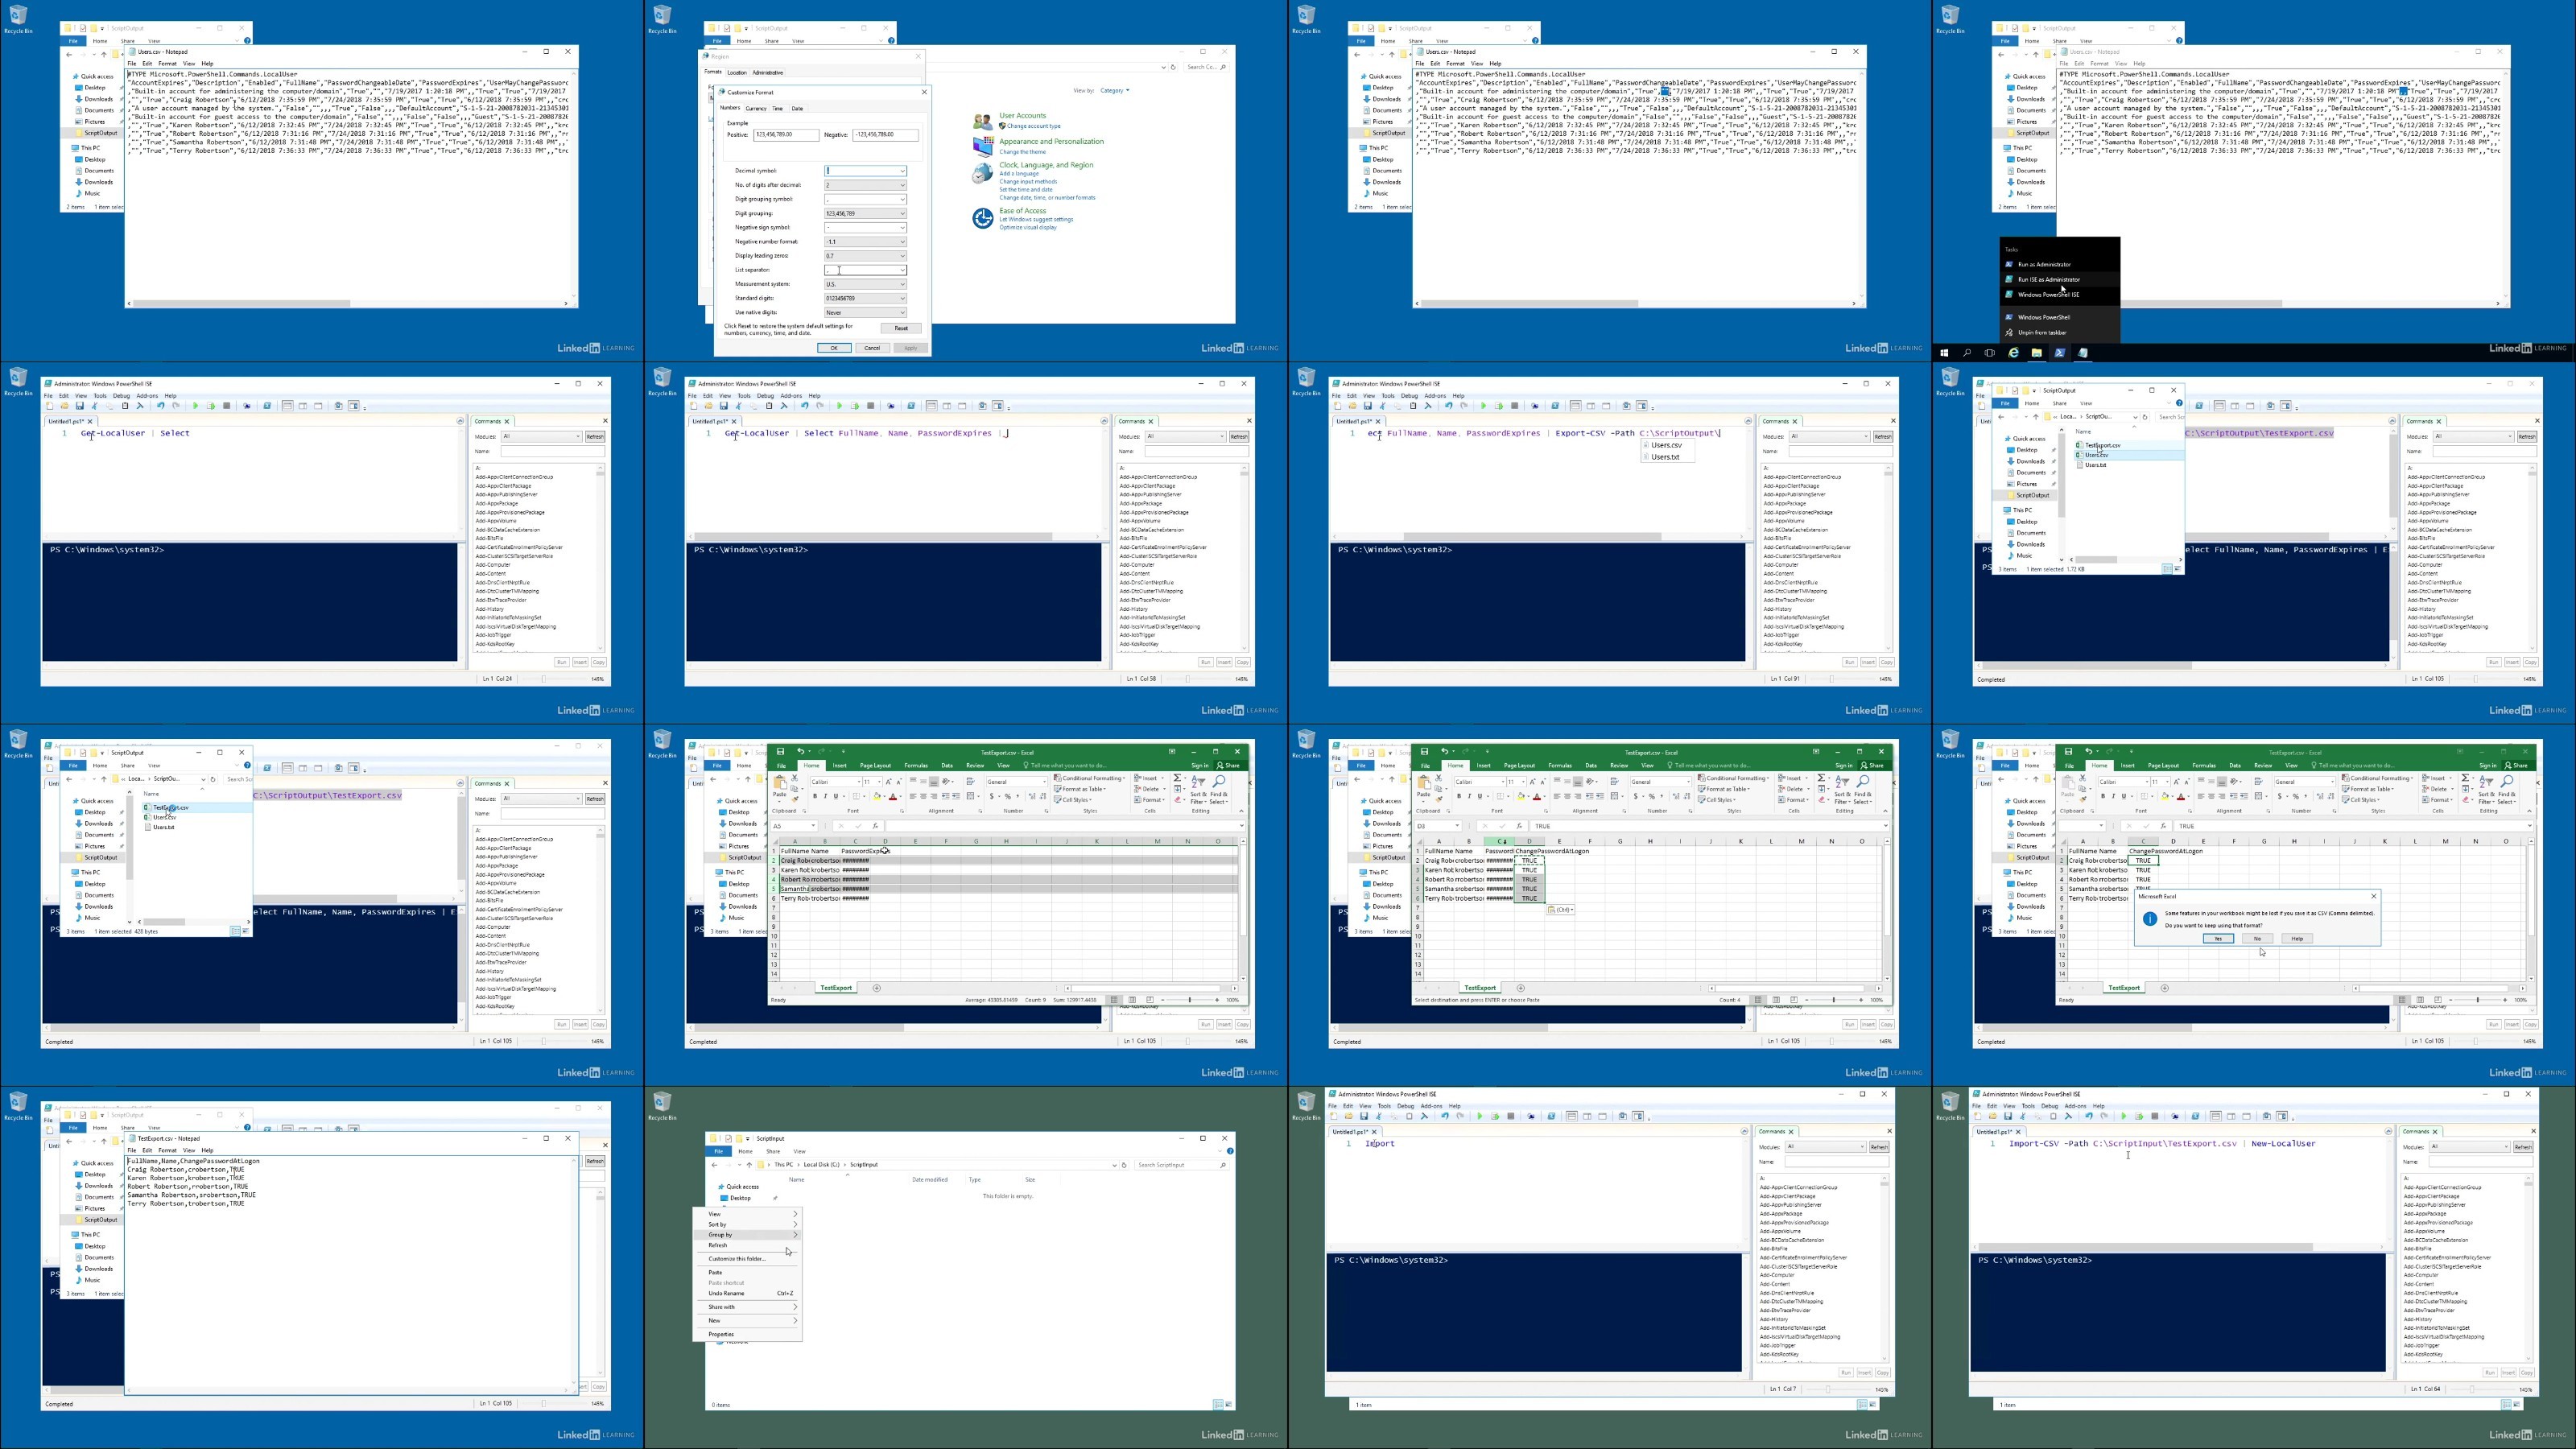2576x1449 pixels.
Task: Launch Internet Explorer from the taskbar
Action: coord(2013,353)
